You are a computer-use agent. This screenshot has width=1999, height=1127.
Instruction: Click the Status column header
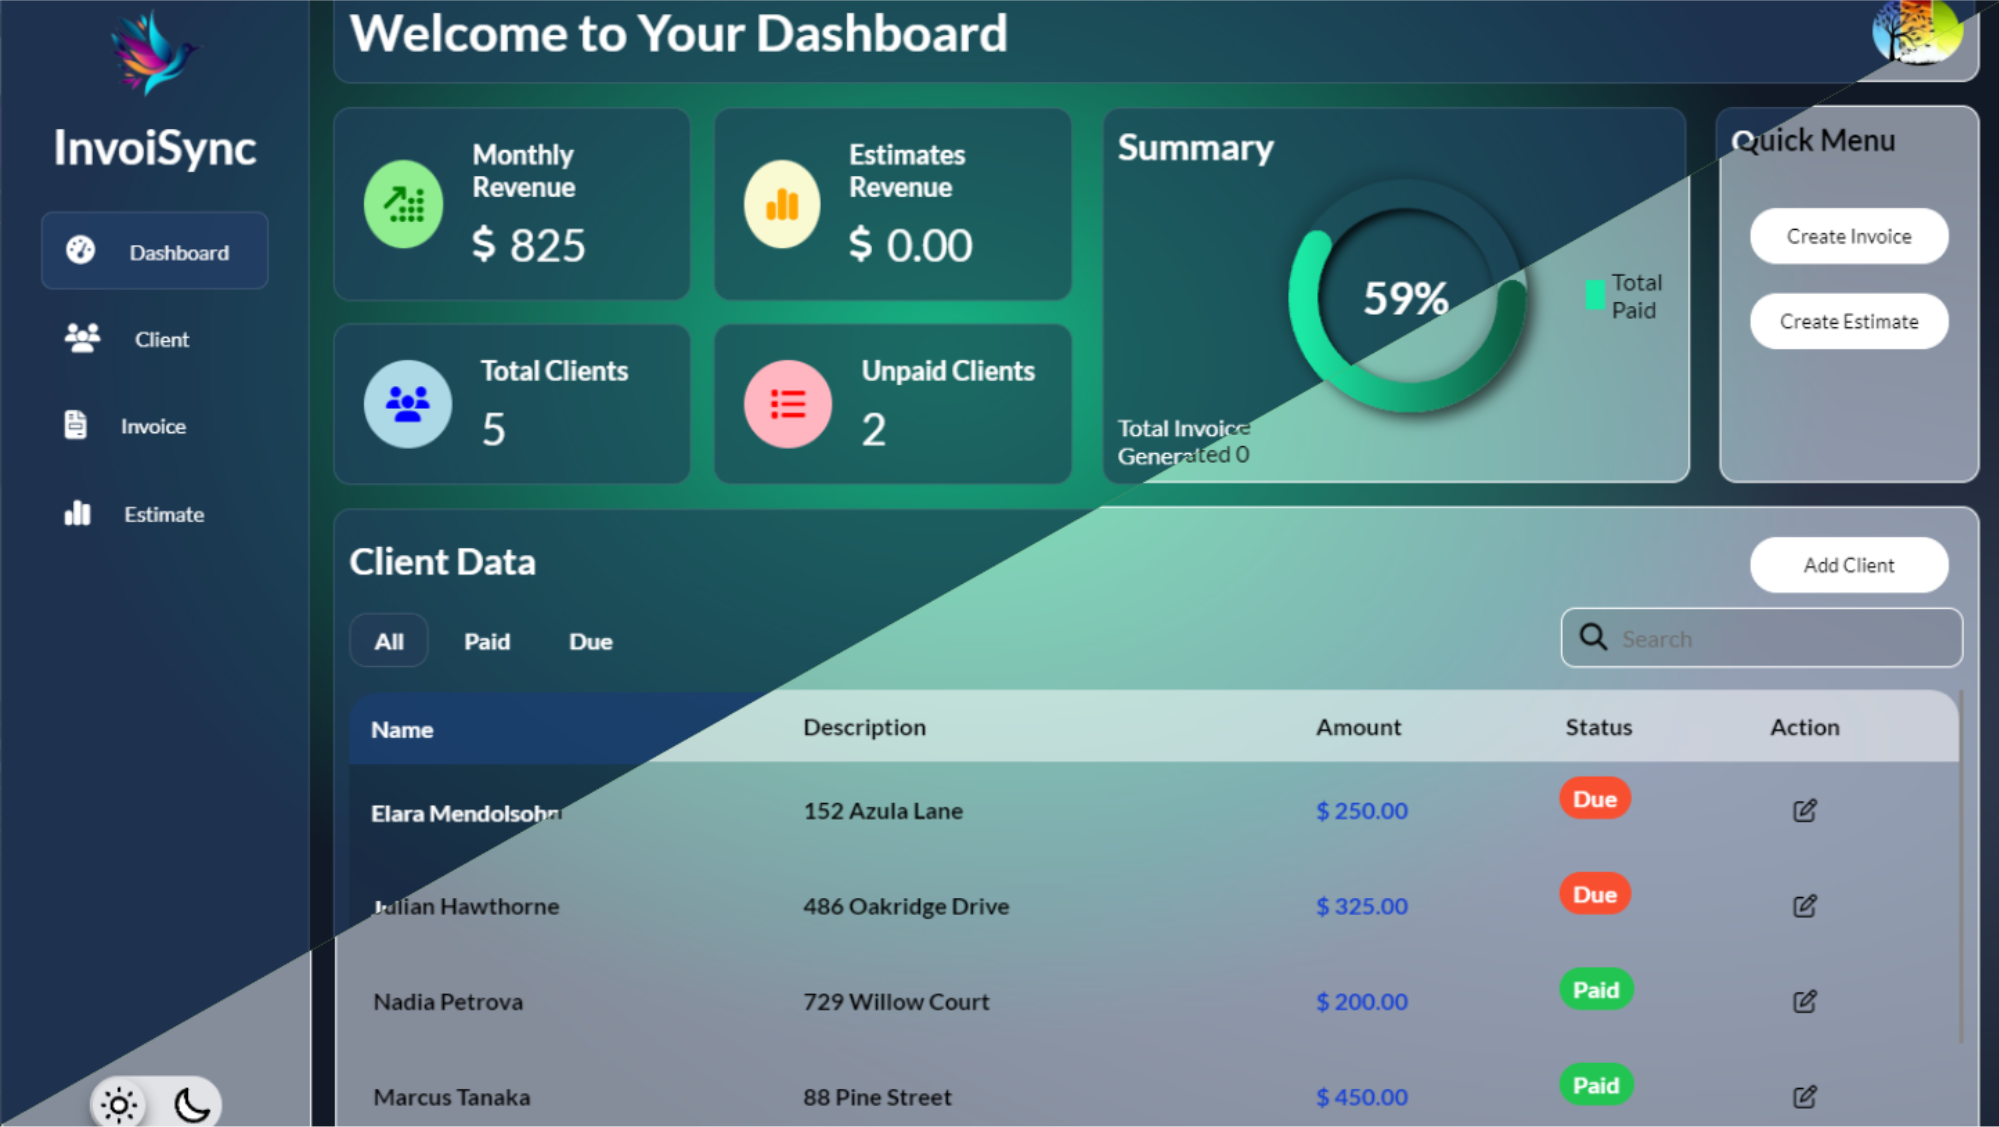[x=1599, y=727]
